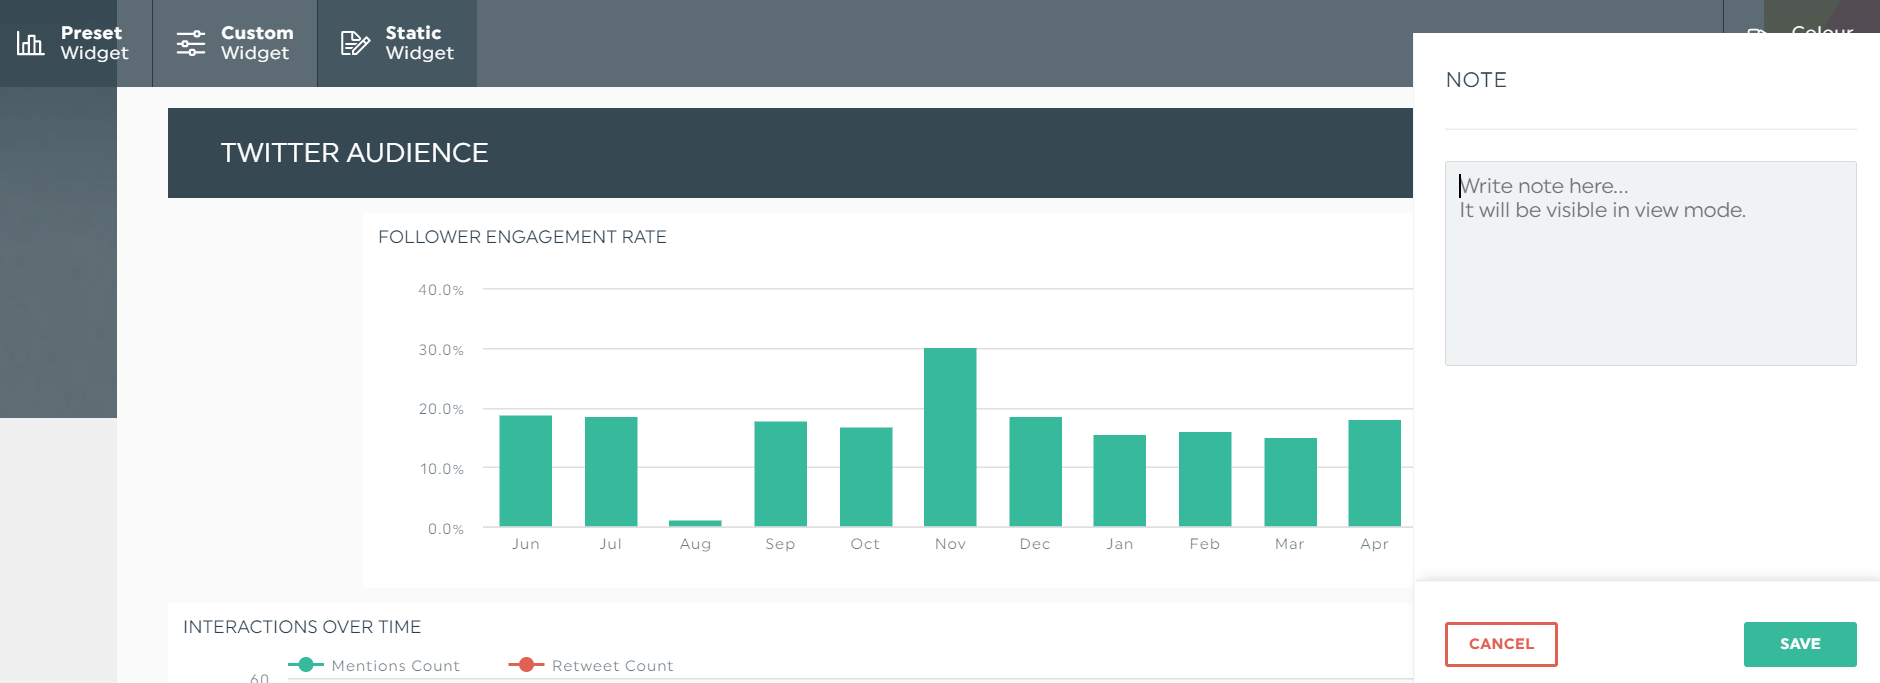Image resolution: width=1880 pixels, height=683 pixels.
Task: Select the Oct bar in engagement chart
Action: coord(866,477)
